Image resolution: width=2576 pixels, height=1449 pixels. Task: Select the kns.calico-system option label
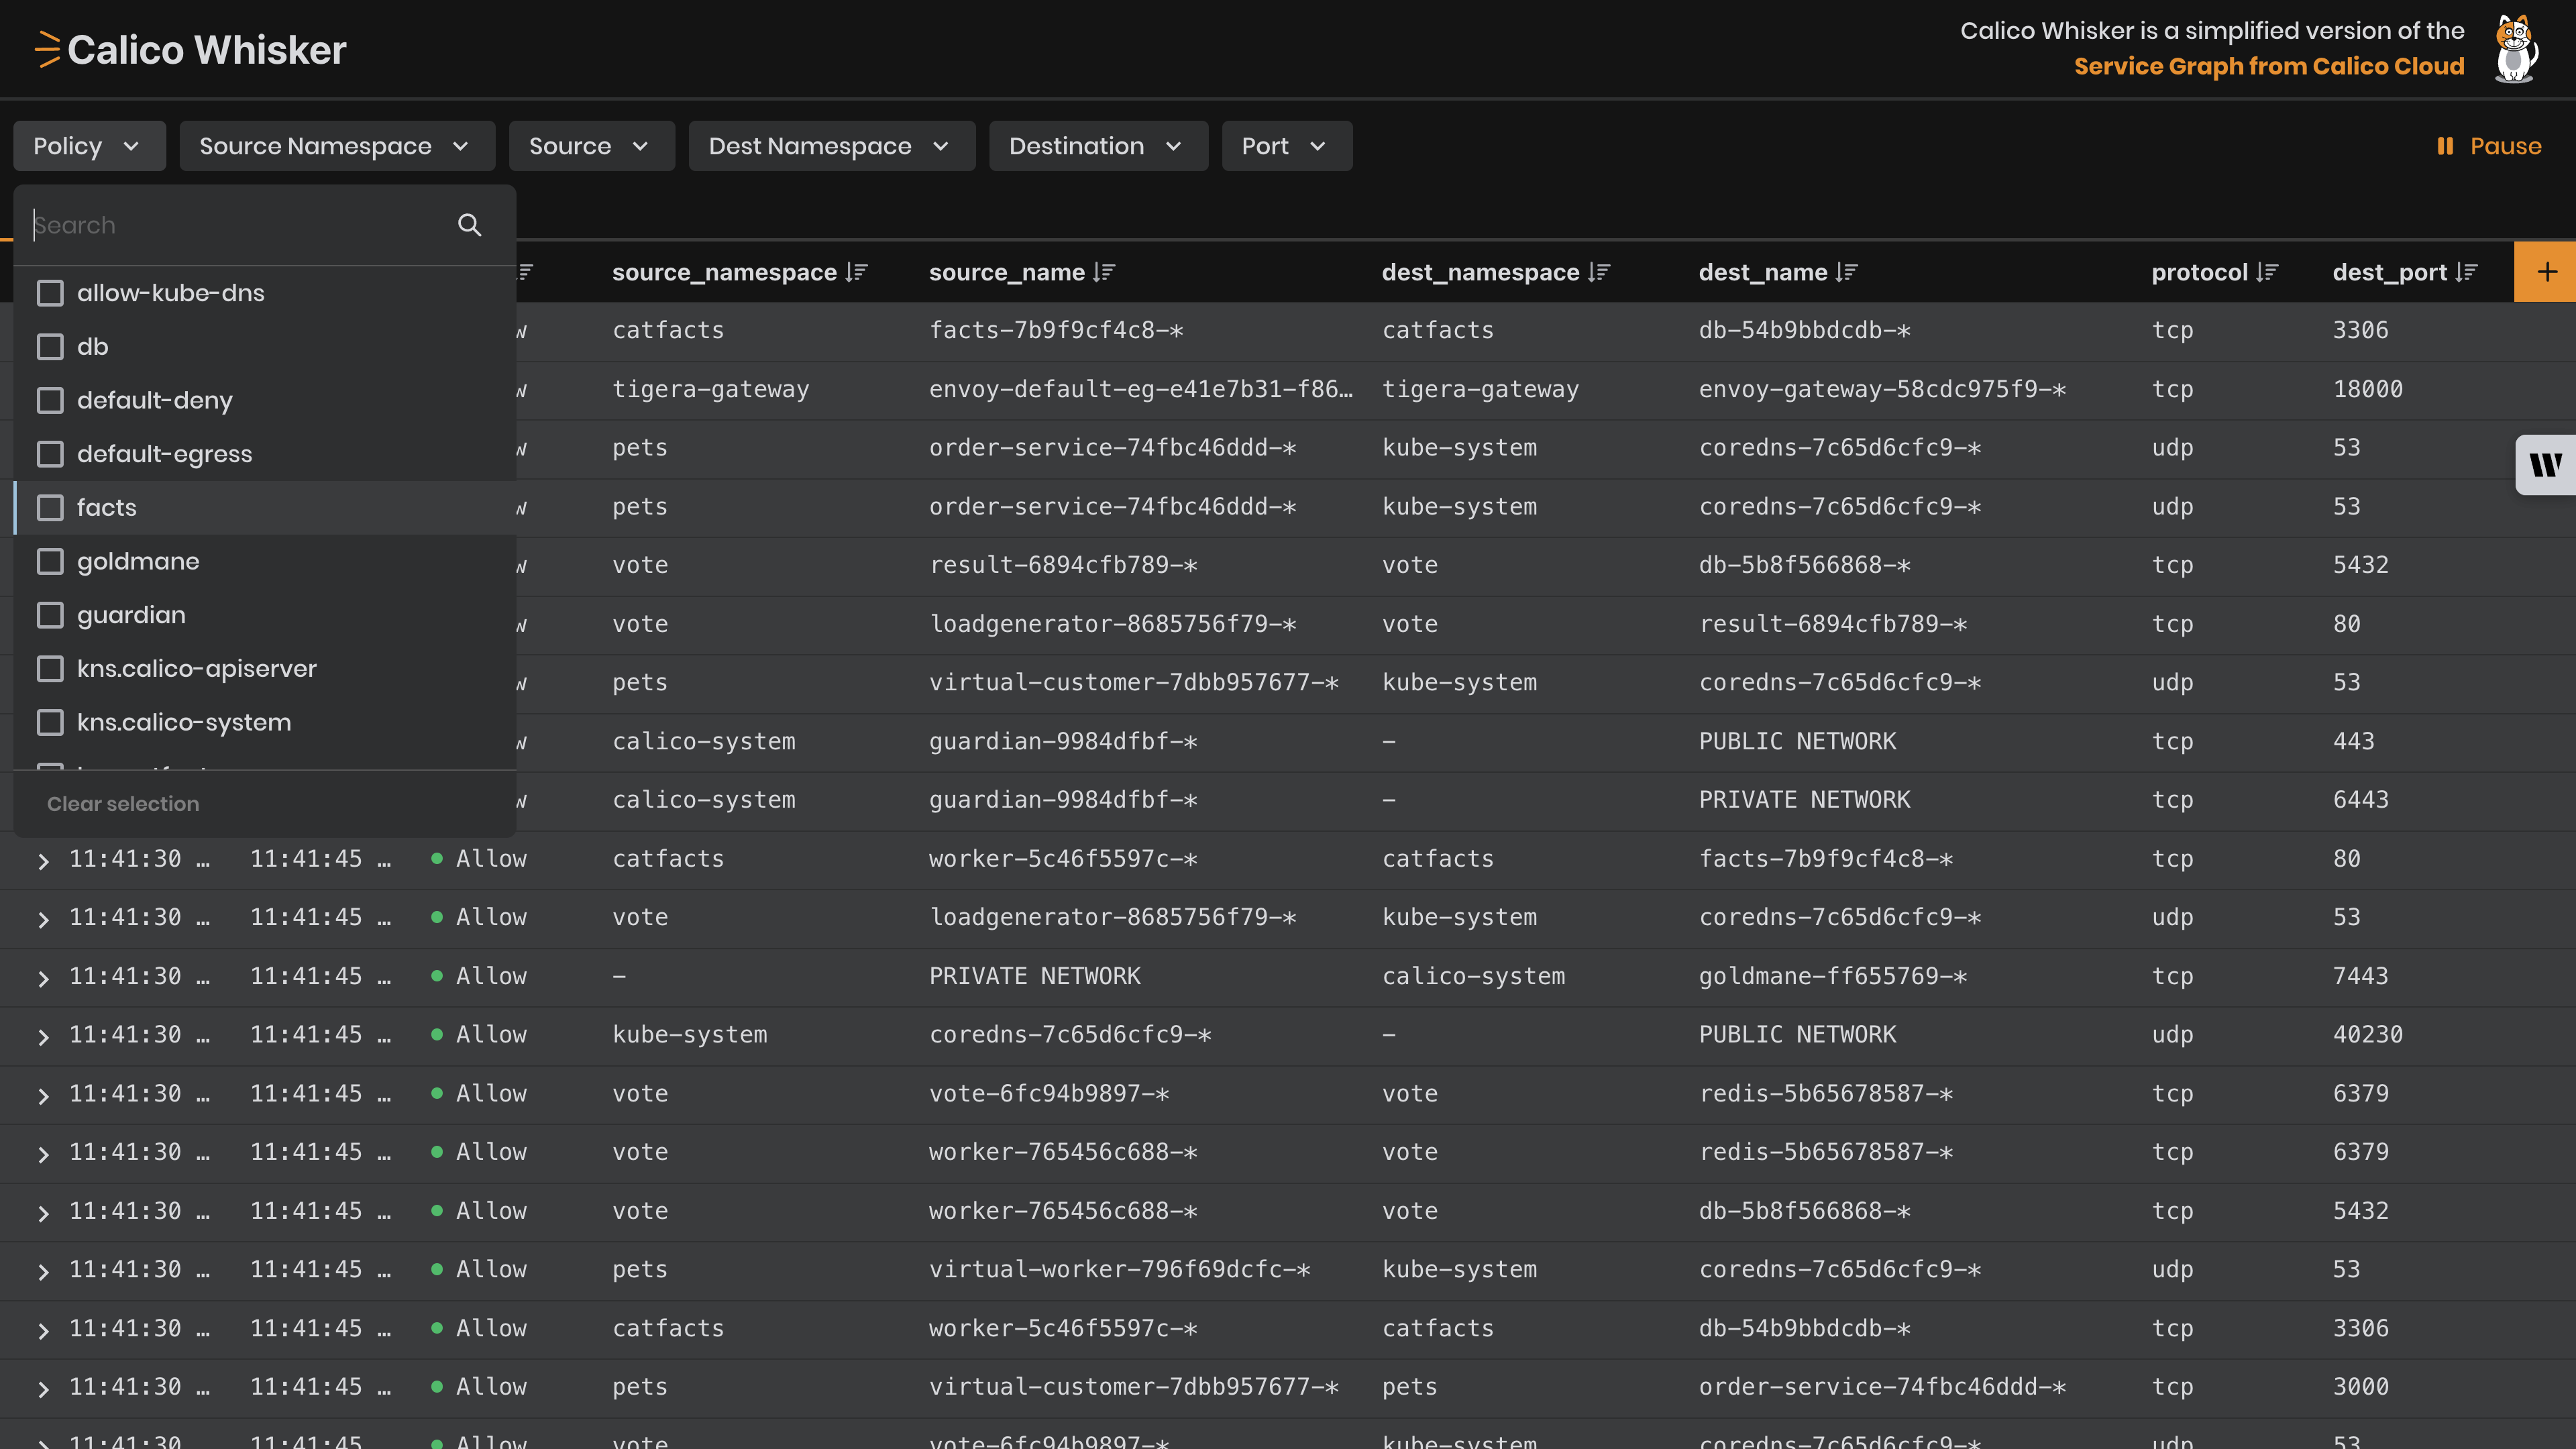click(184, 723)
